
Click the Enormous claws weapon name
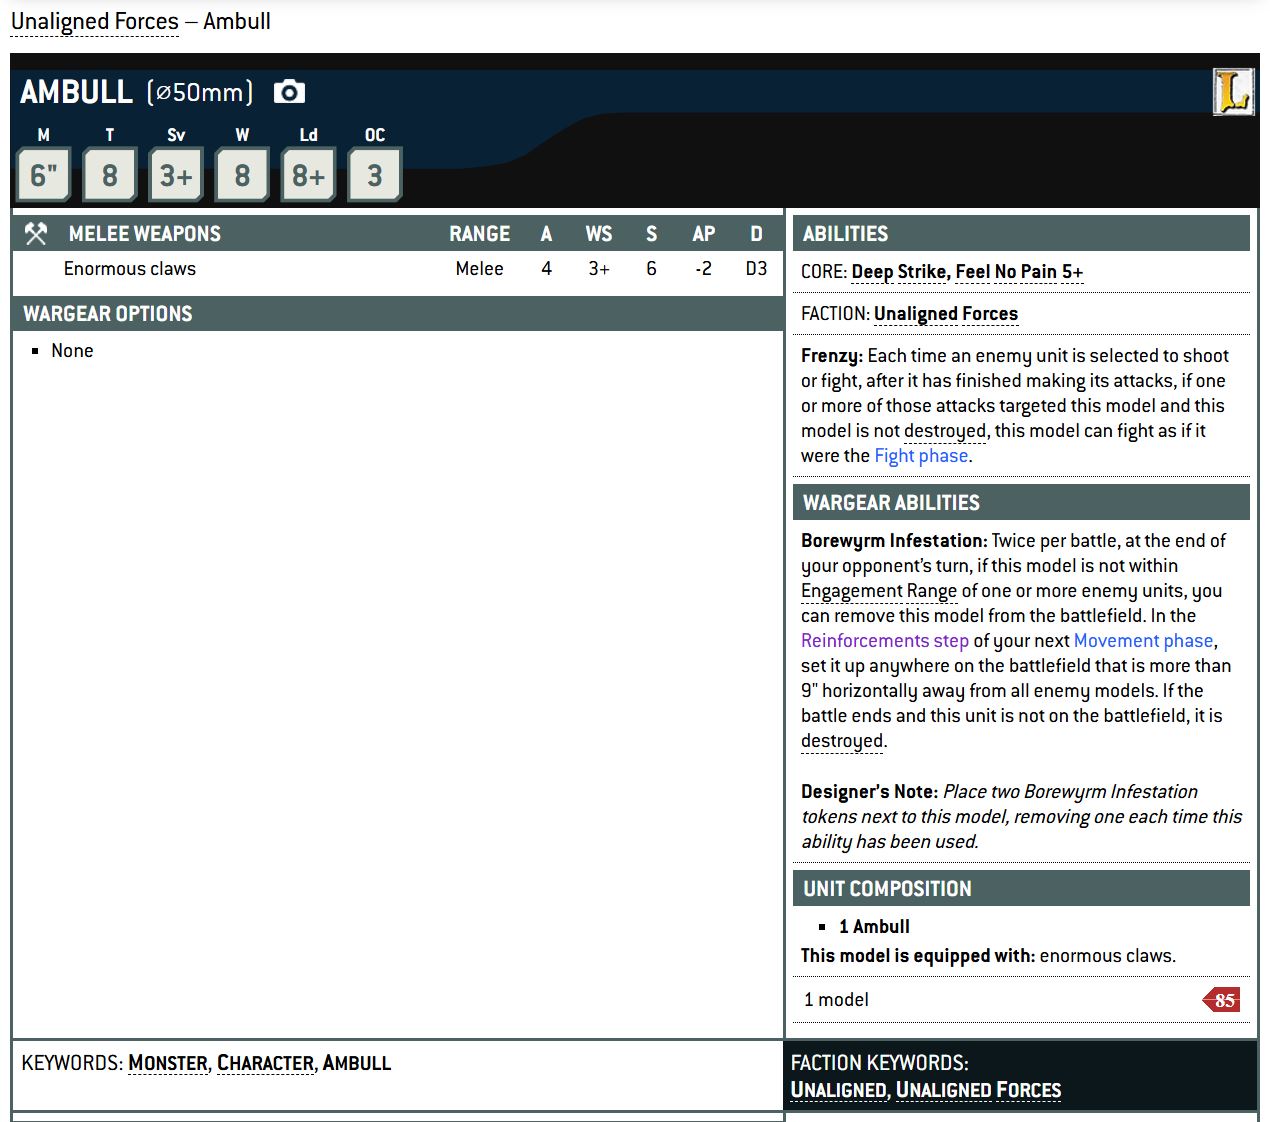[130, 269]
